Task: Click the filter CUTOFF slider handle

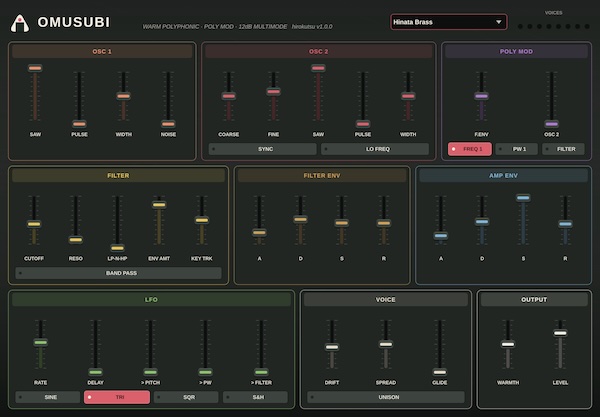Action: (x=34, y=224)
